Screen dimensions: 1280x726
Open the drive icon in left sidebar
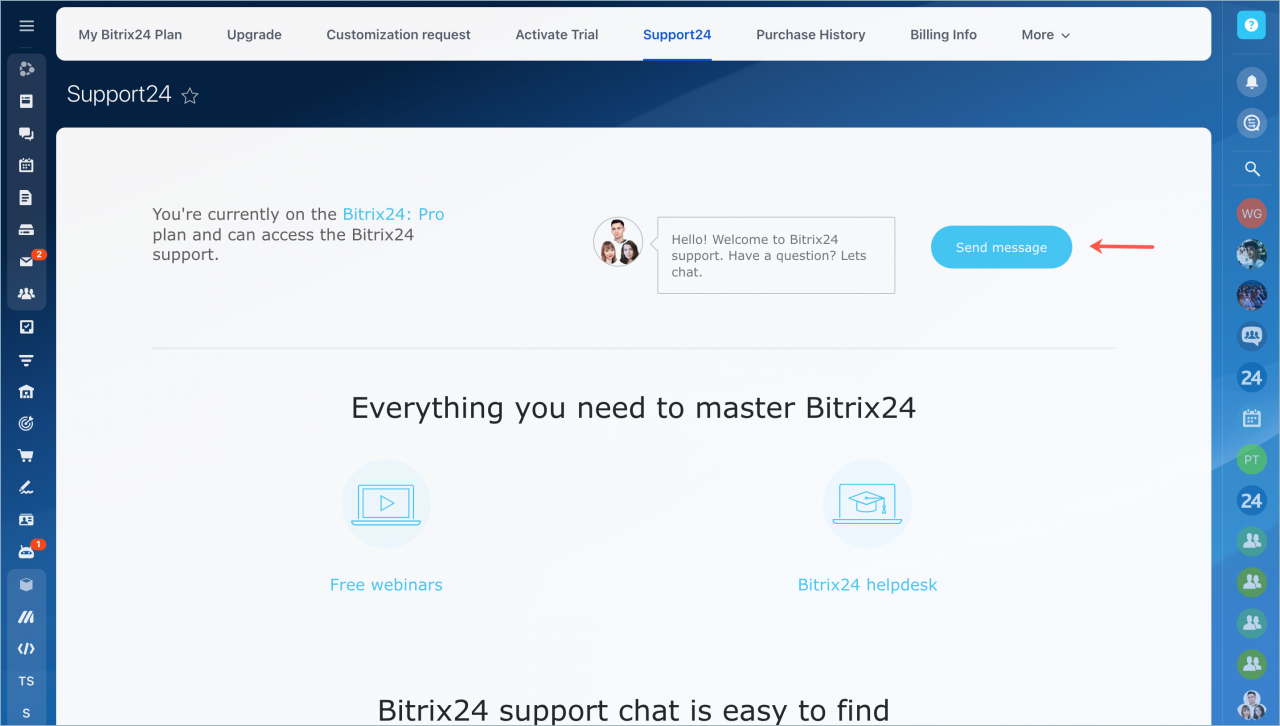click(x=27, y=230)
